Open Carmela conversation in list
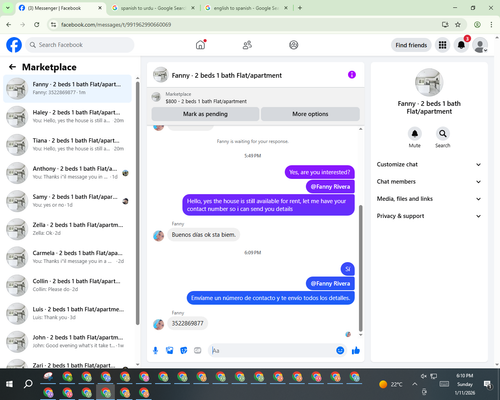Screen dimensions: 500x400 pos(68,257)
